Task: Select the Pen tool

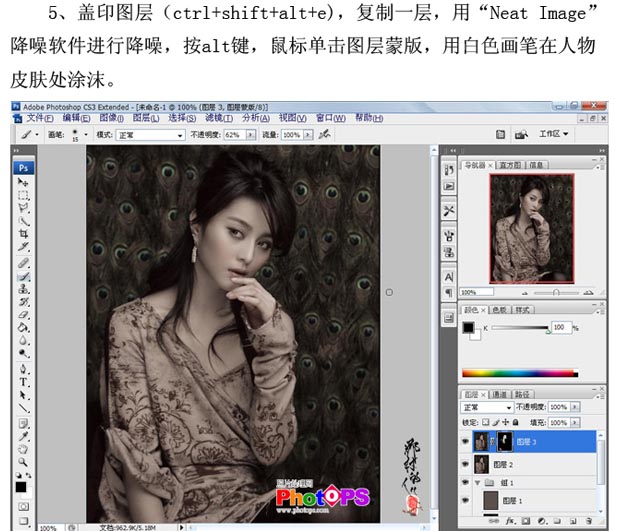Action: click(x=23, y=370)
